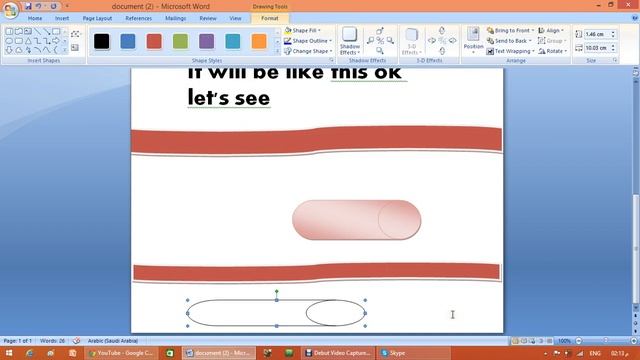Apply the orange shape style
The width and height of the screenshot is (640, 360).
(x=259, y=41)
